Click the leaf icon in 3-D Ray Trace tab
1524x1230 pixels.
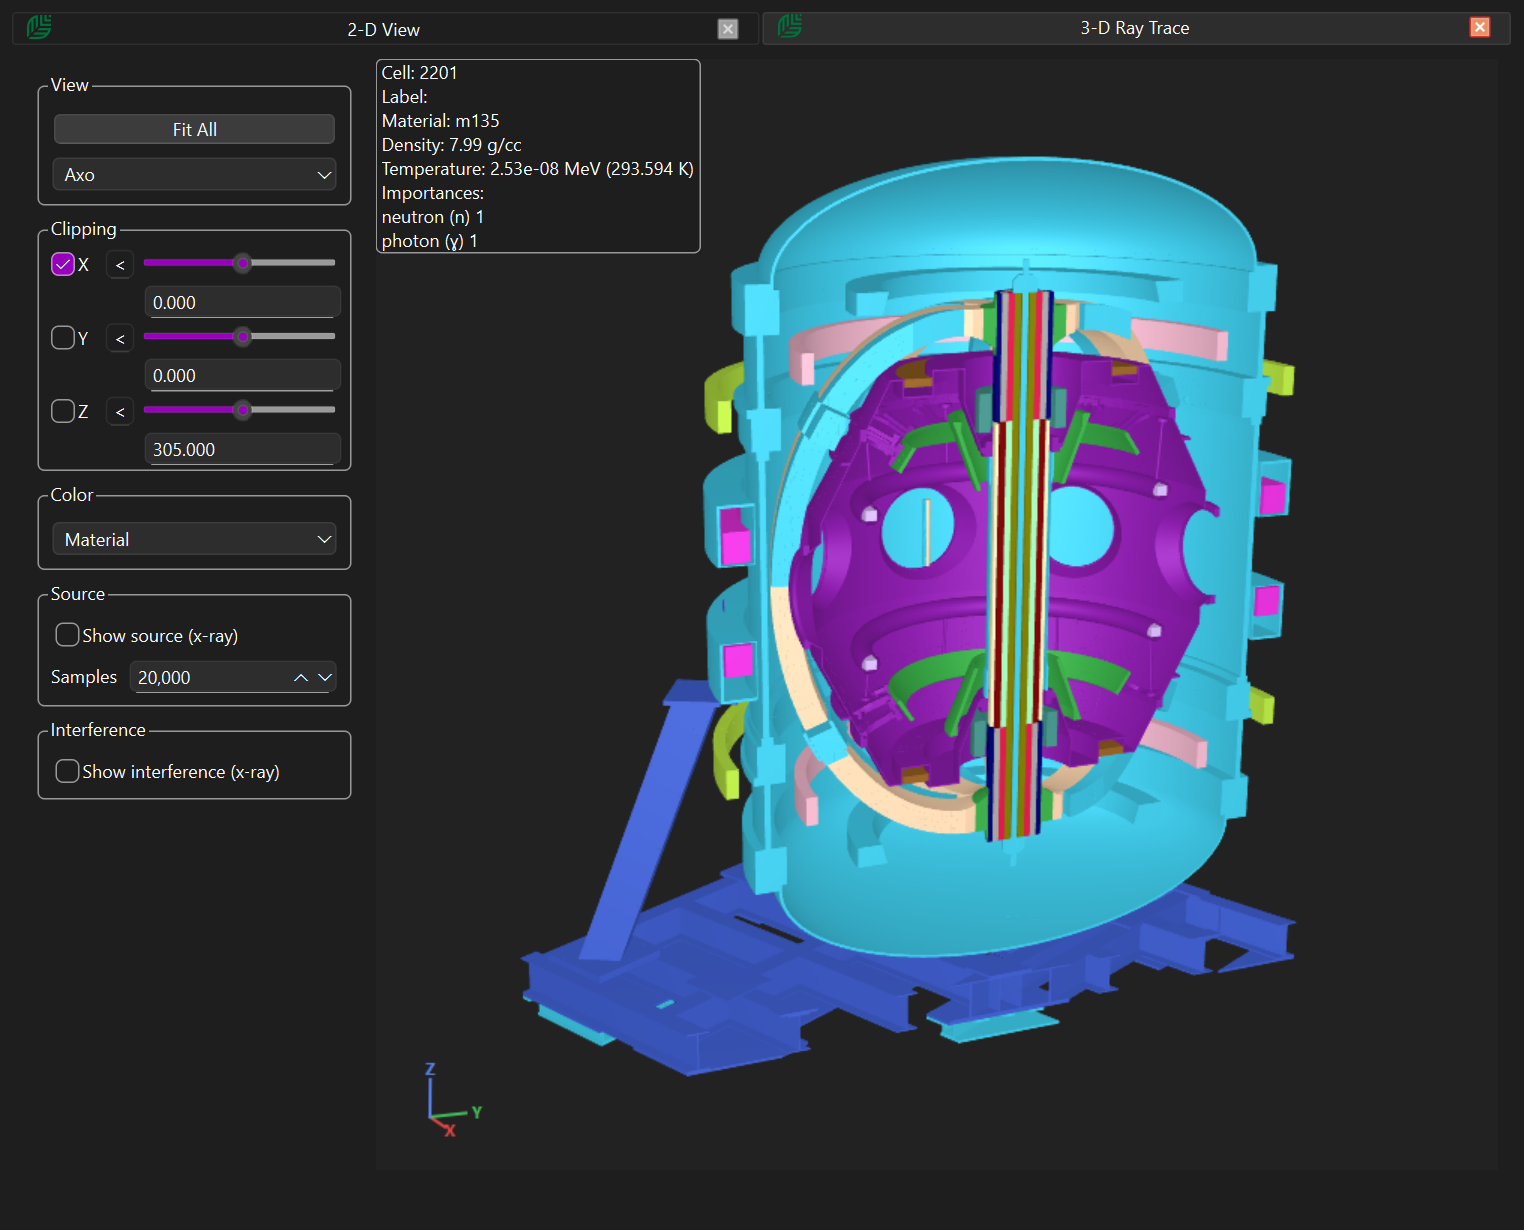(x=790, y=26)
